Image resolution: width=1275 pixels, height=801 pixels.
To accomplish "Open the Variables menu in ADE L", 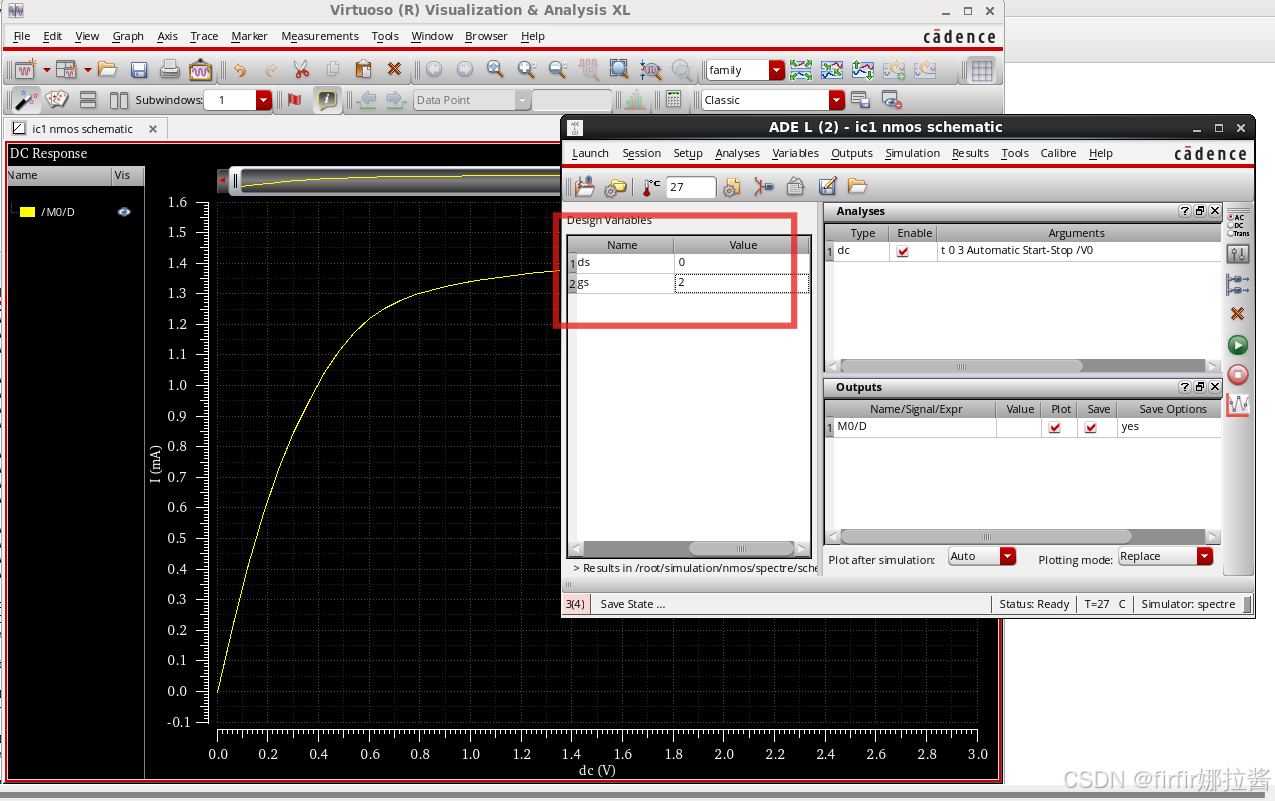I will (x=795, y=153).
